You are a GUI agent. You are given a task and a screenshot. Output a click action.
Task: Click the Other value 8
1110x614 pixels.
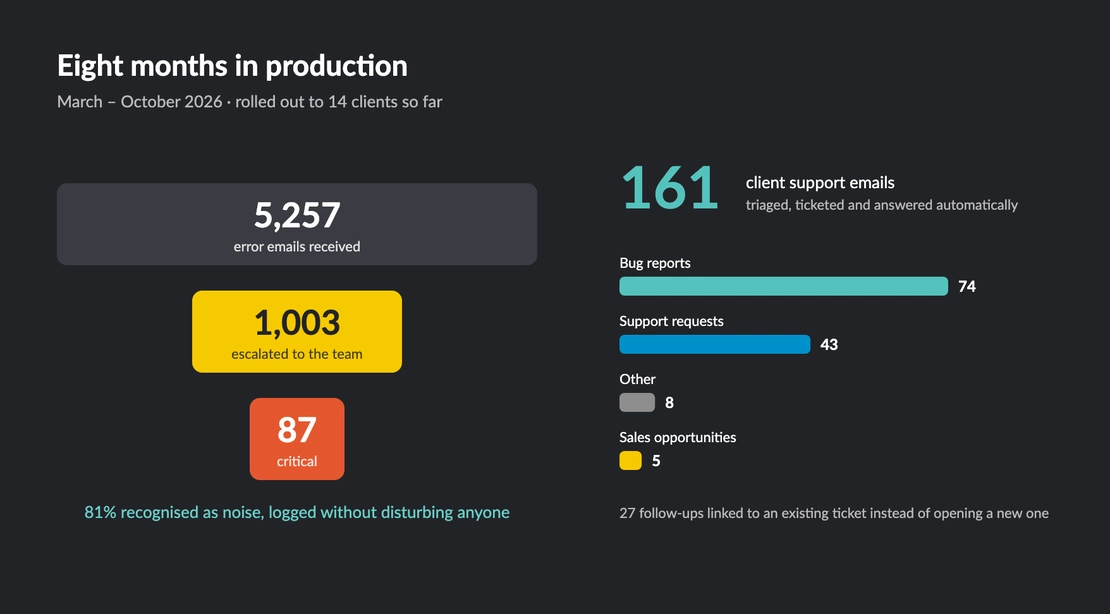tap(669, 402)
